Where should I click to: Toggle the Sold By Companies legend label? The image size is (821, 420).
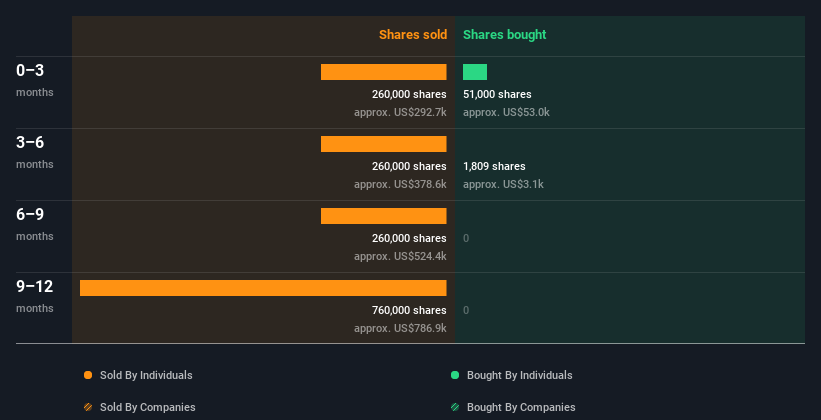click(x=147, y=408)
